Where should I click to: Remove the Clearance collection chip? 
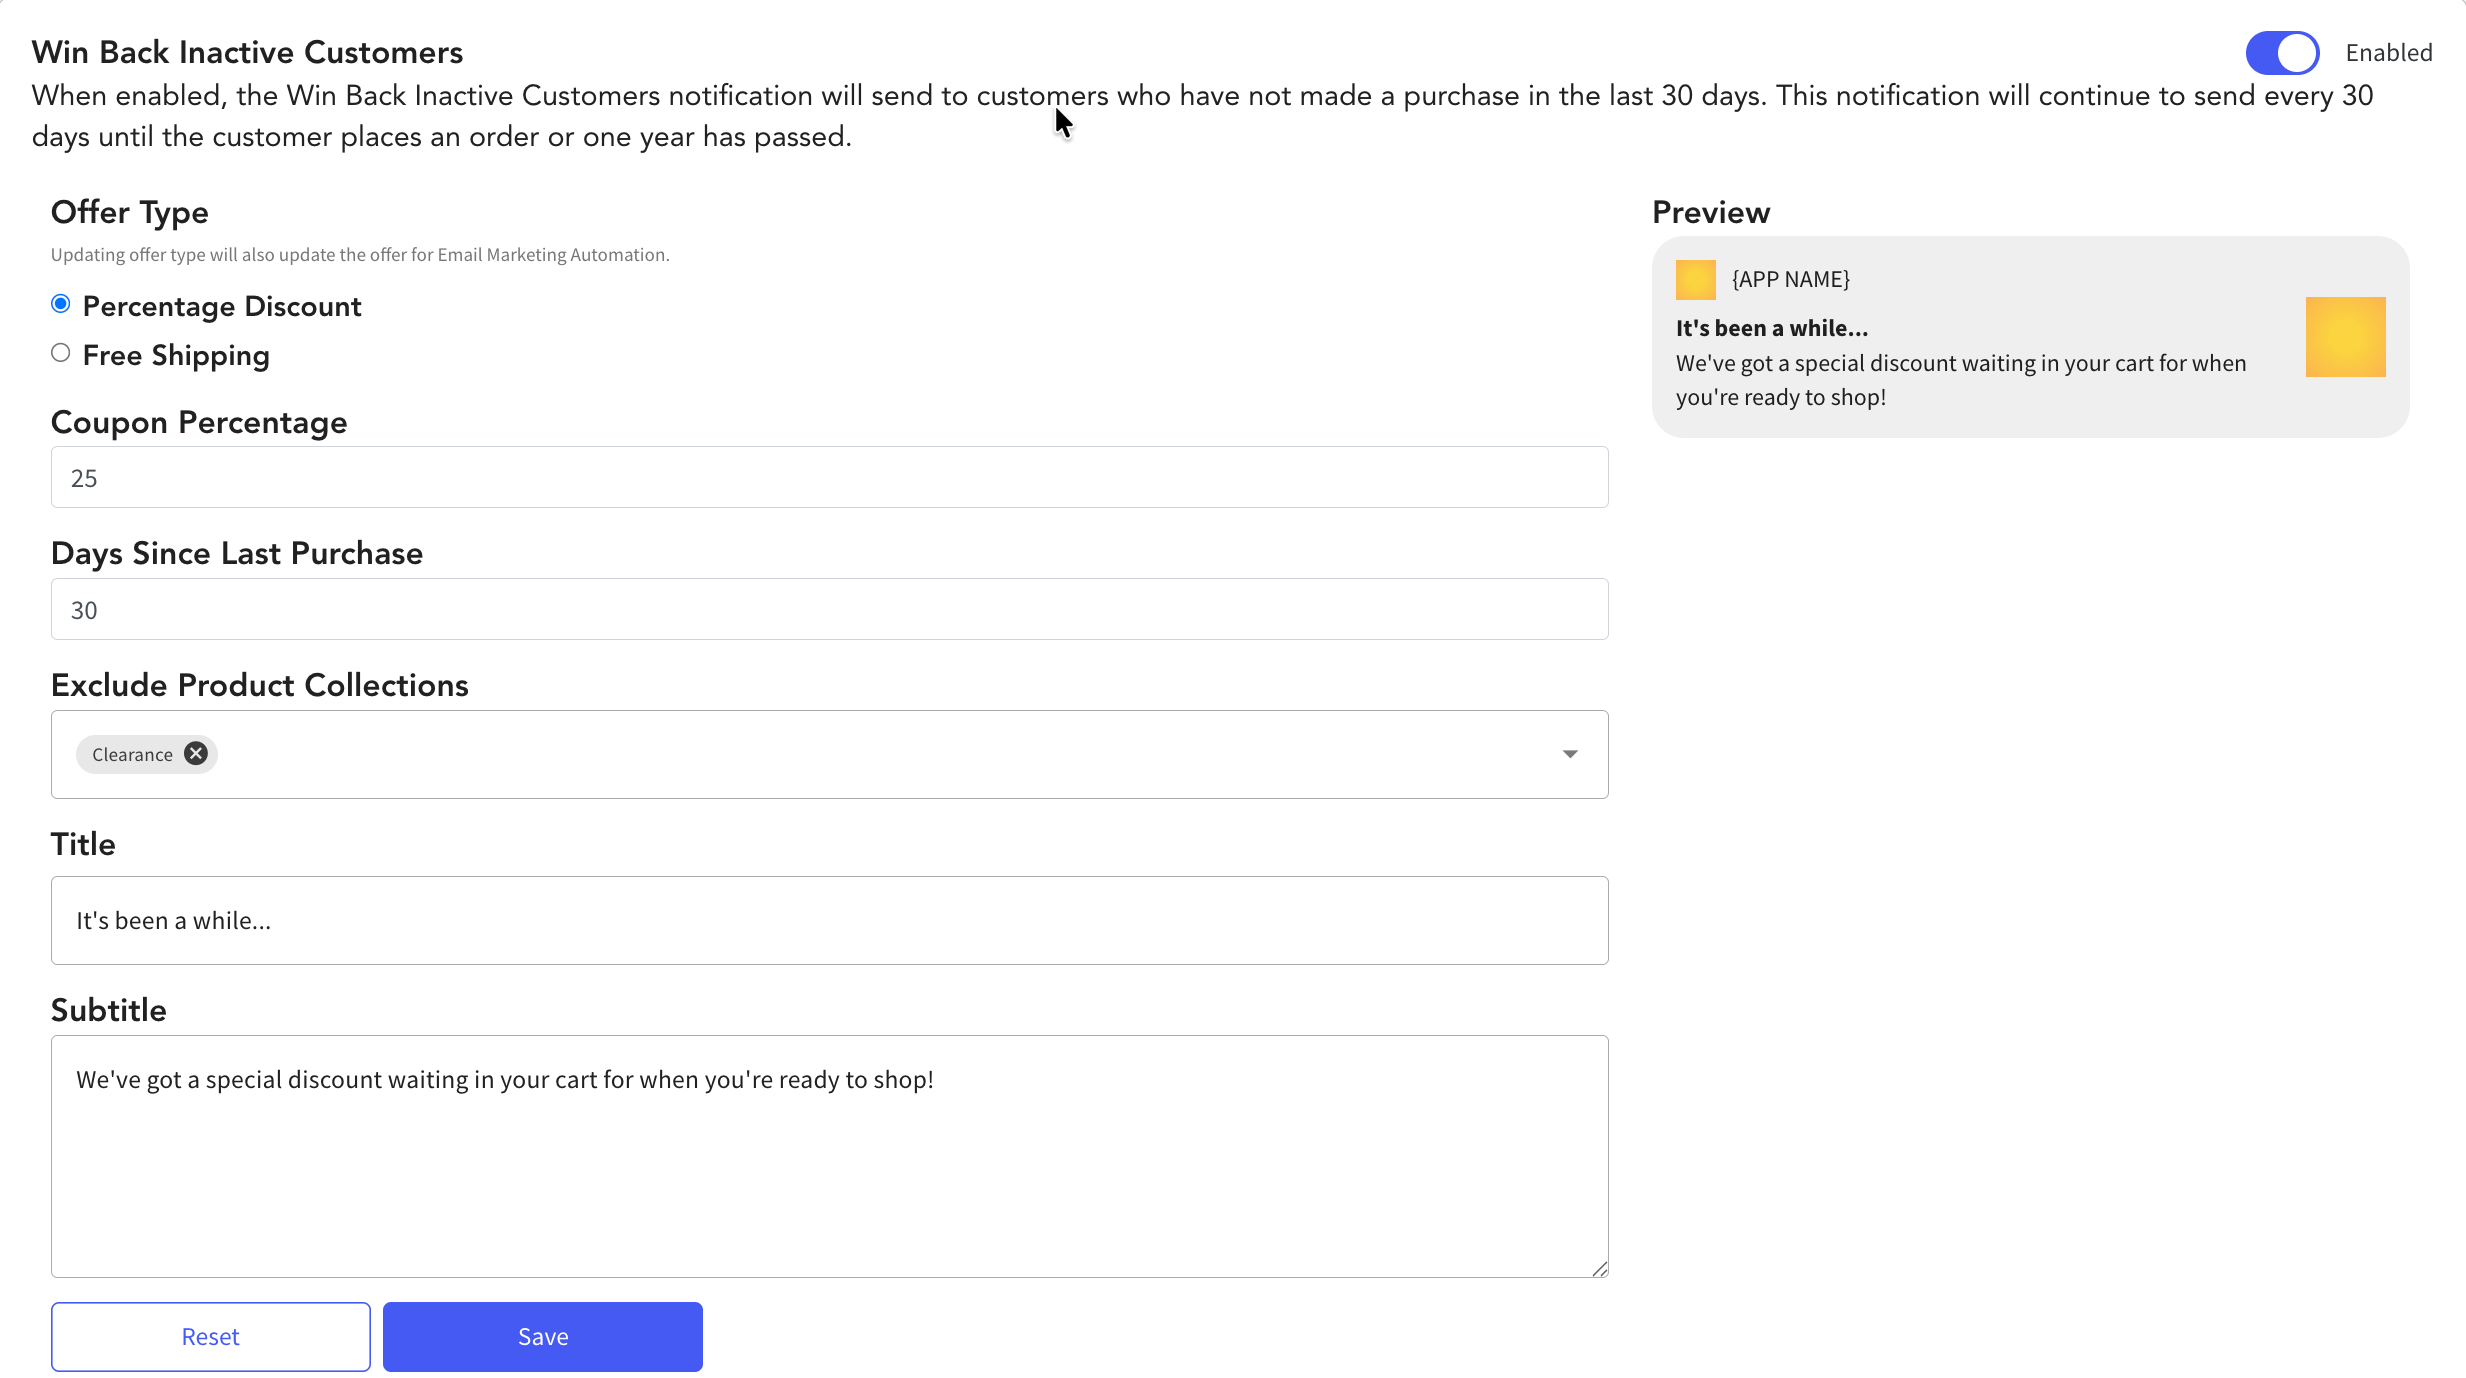coord(196,754)
